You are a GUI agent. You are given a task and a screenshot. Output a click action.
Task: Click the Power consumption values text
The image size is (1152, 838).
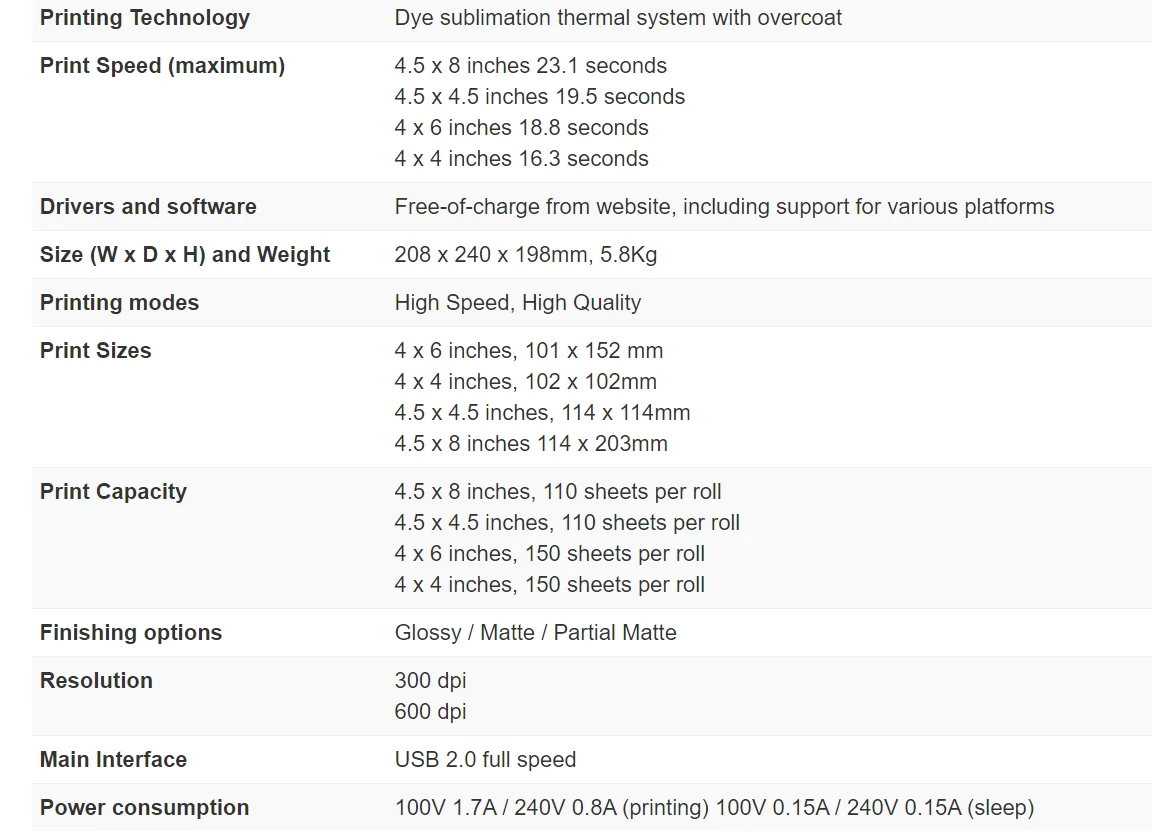(714, 808)
